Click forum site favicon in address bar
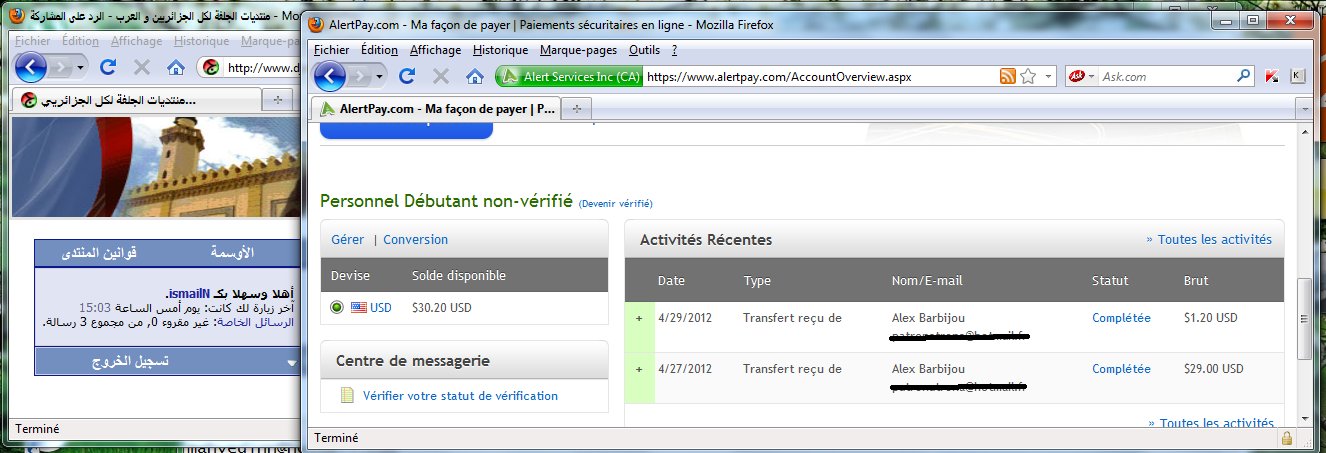The width and height of the screenshot is (1326, 453). coord(210,68)
